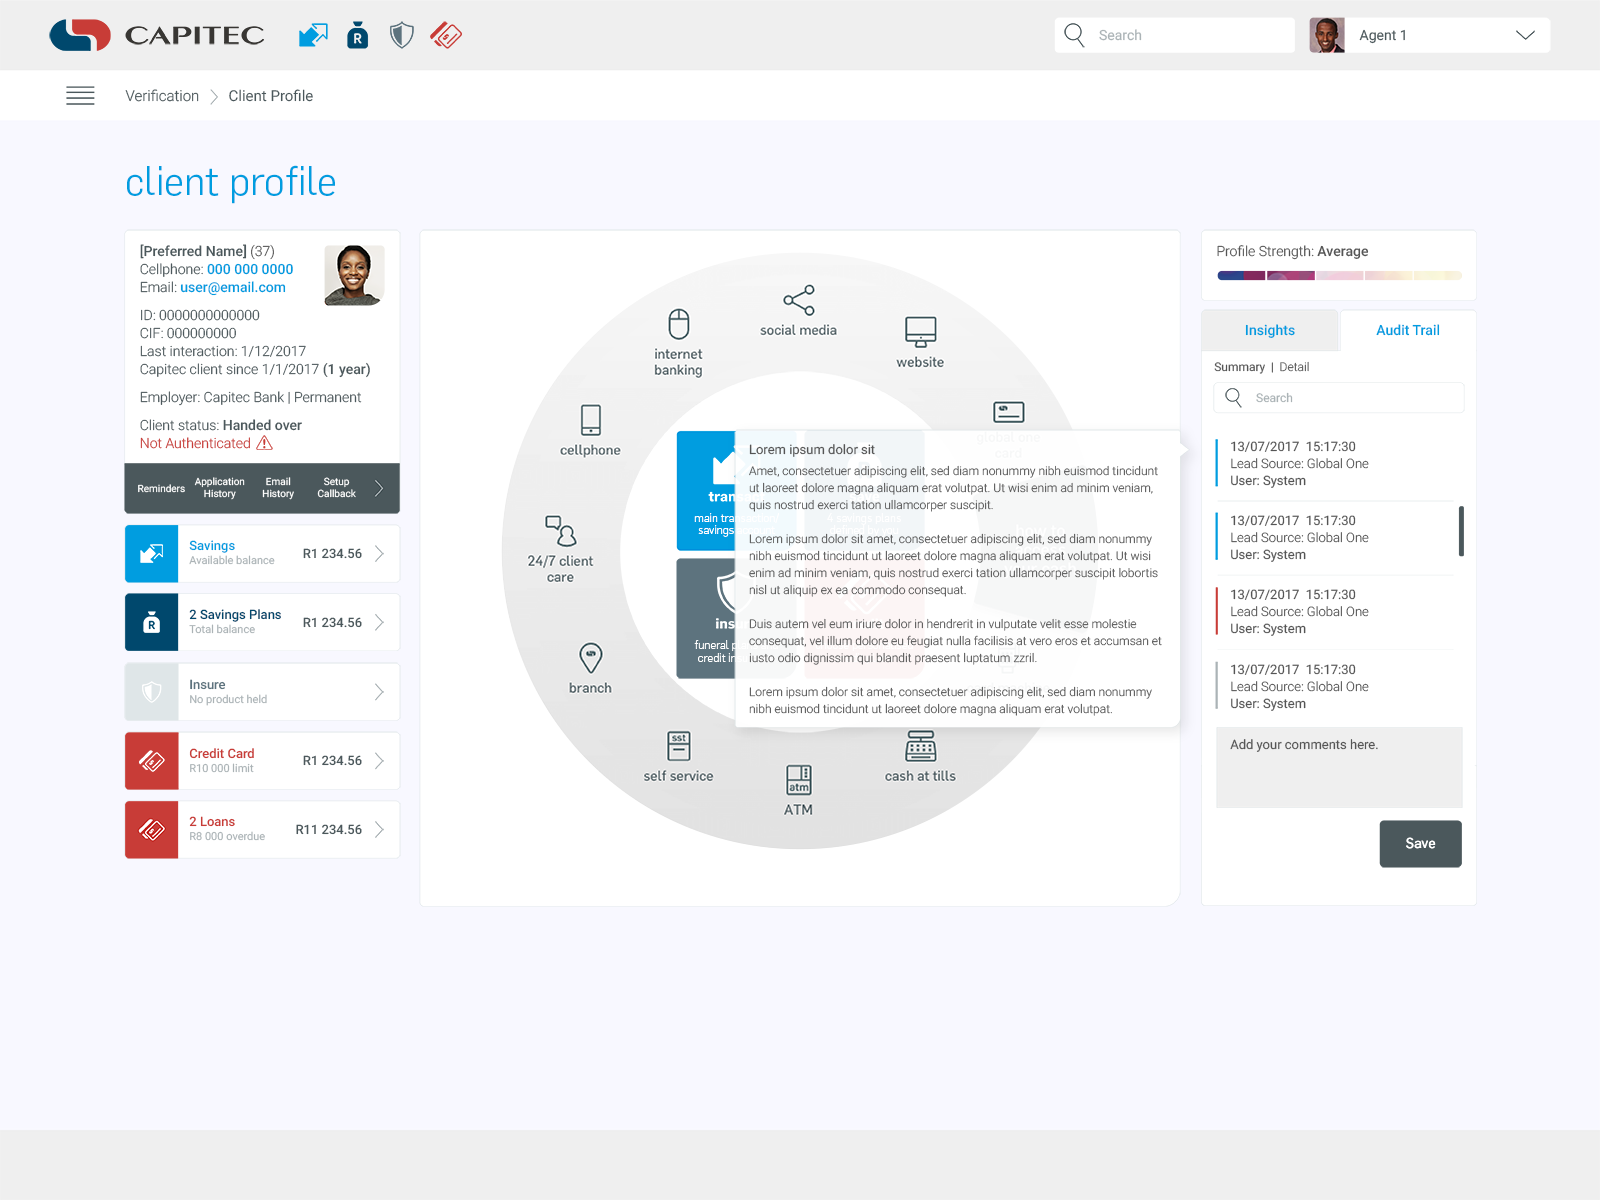The width and height of the screenshot is (1600, 1200).
Task: Click the Loans tile icon
Action: pos(152,830)
